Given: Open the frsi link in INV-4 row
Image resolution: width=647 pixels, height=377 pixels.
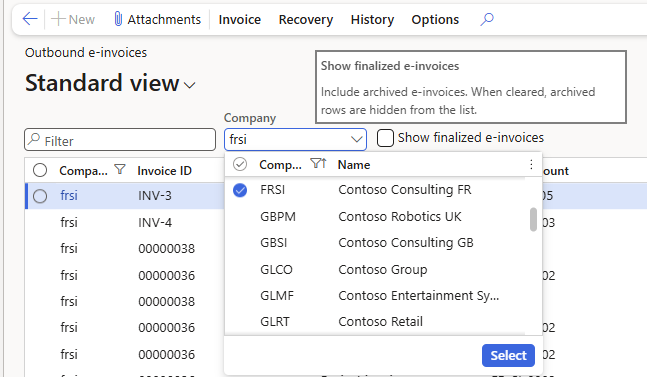Looking at the screenshot, I should (x=69, y=222).
